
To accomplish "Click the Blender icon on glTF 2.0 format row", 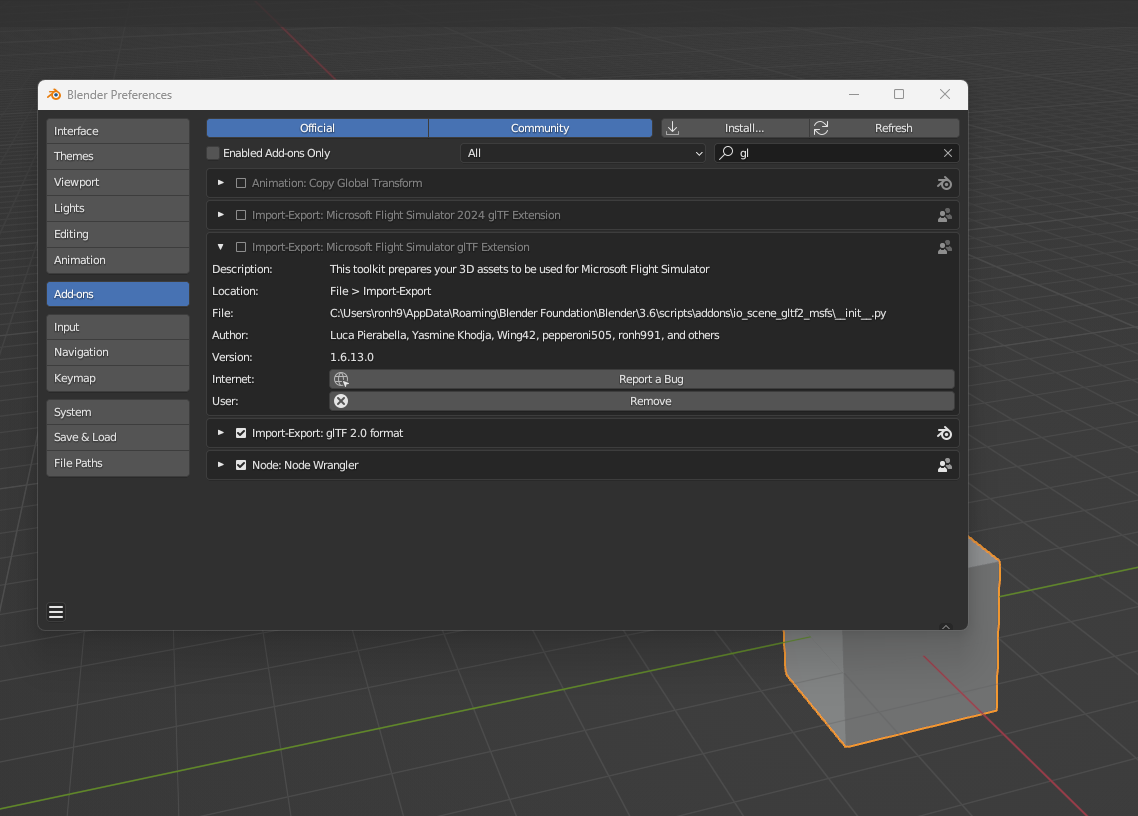I will pyautogui.click(x=944, y=433).
